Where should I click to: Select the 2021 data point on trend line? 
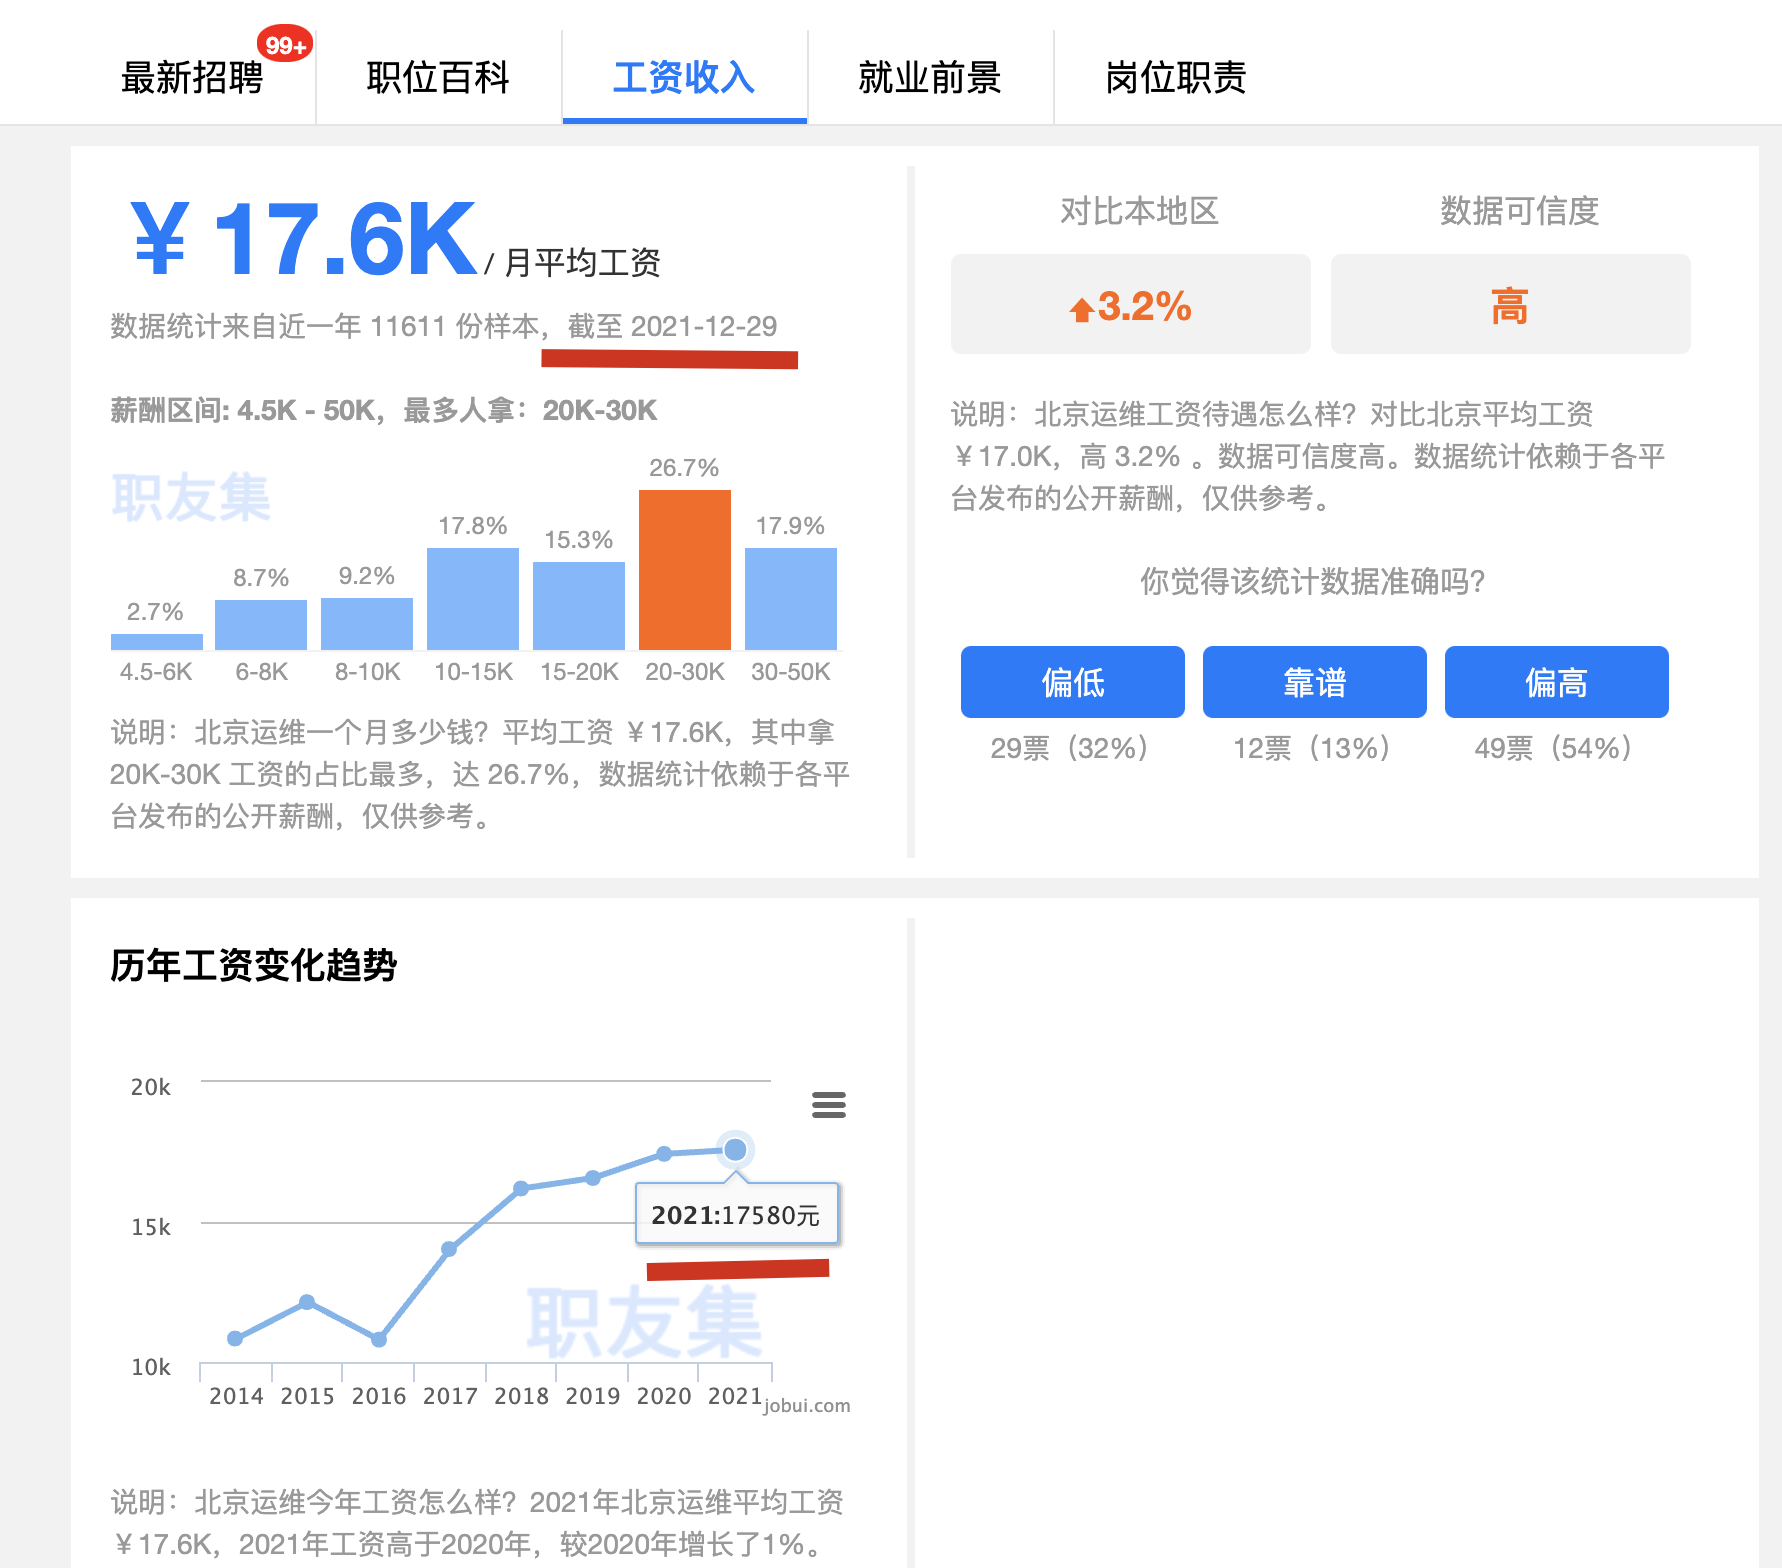(735, 1150)
